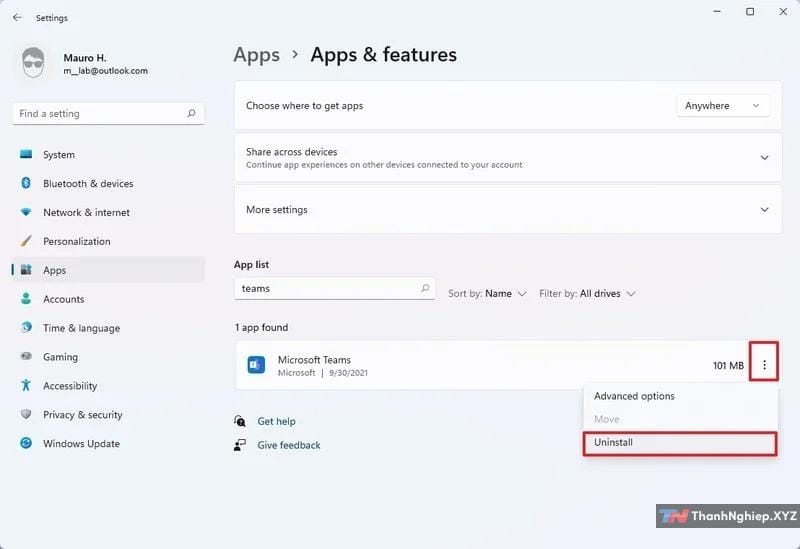Open Accounts settings
This screenshot has height=549, width=800.
pos(108,299)
